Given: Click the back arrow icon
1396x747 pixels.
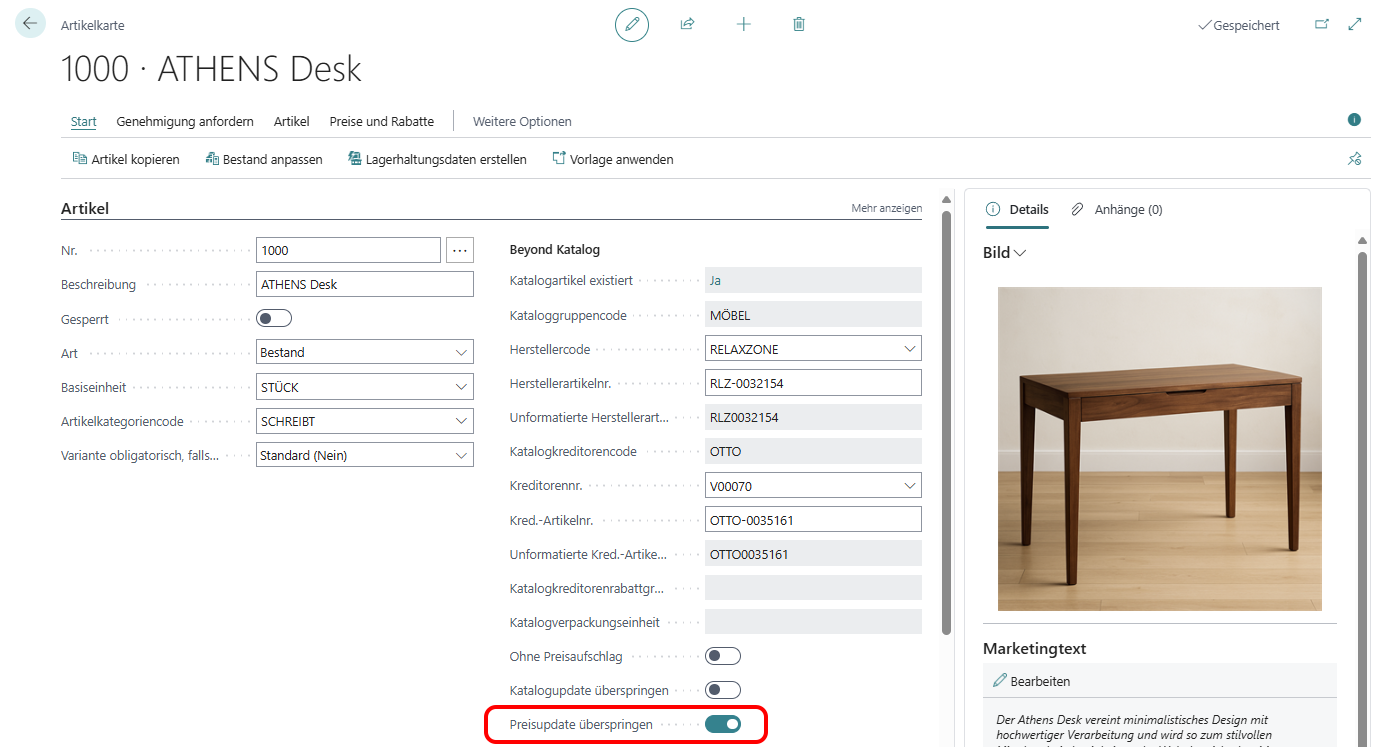Looking at the screenshot, I should tap(30, 23).
